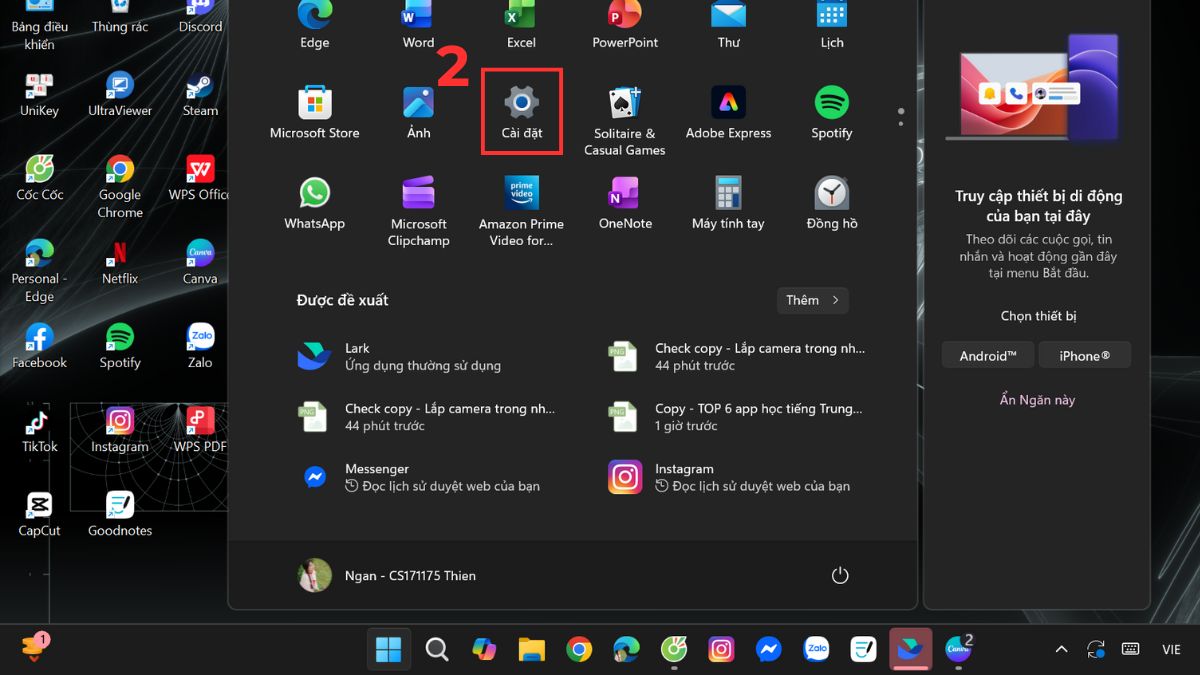The width and height of the screenshot is (1200, 675).
Task: Click the Windows Start button on taskbar
Action: tap(389, 649)
